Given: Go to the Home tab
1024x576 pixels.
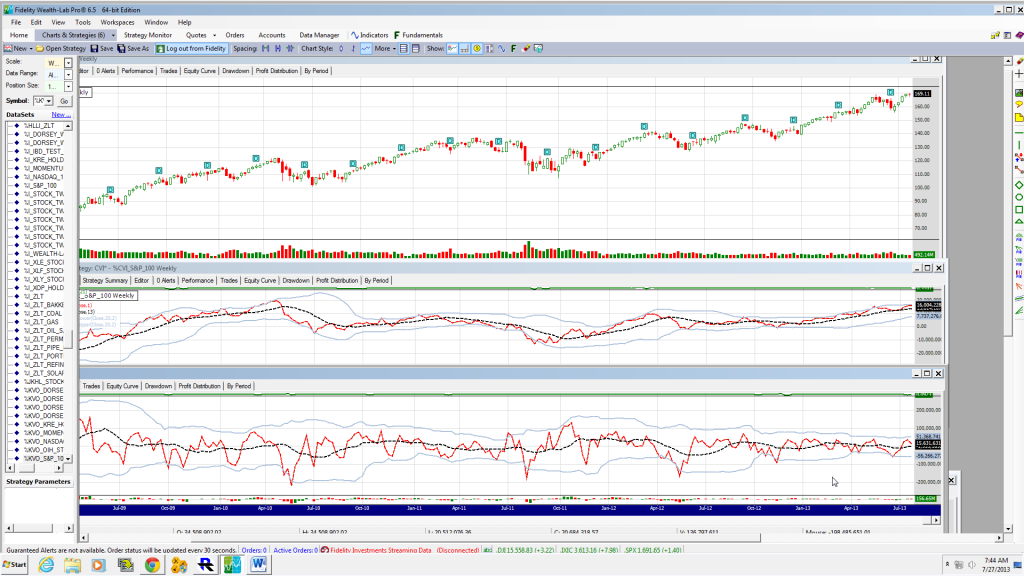Looking at the screenshot, I should (19, 35).
